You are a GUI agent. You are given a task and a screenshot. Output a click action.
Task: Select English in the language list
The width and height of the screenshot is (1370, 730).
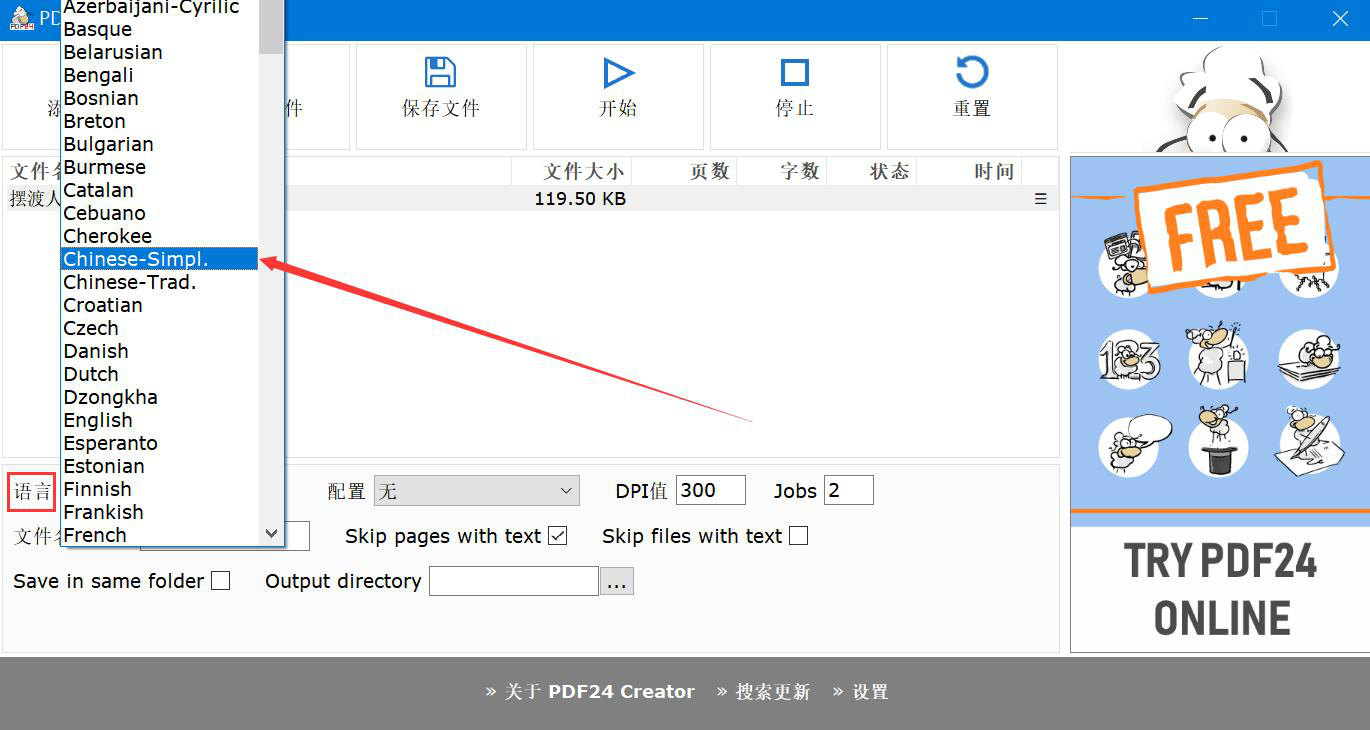click(160, 420)
